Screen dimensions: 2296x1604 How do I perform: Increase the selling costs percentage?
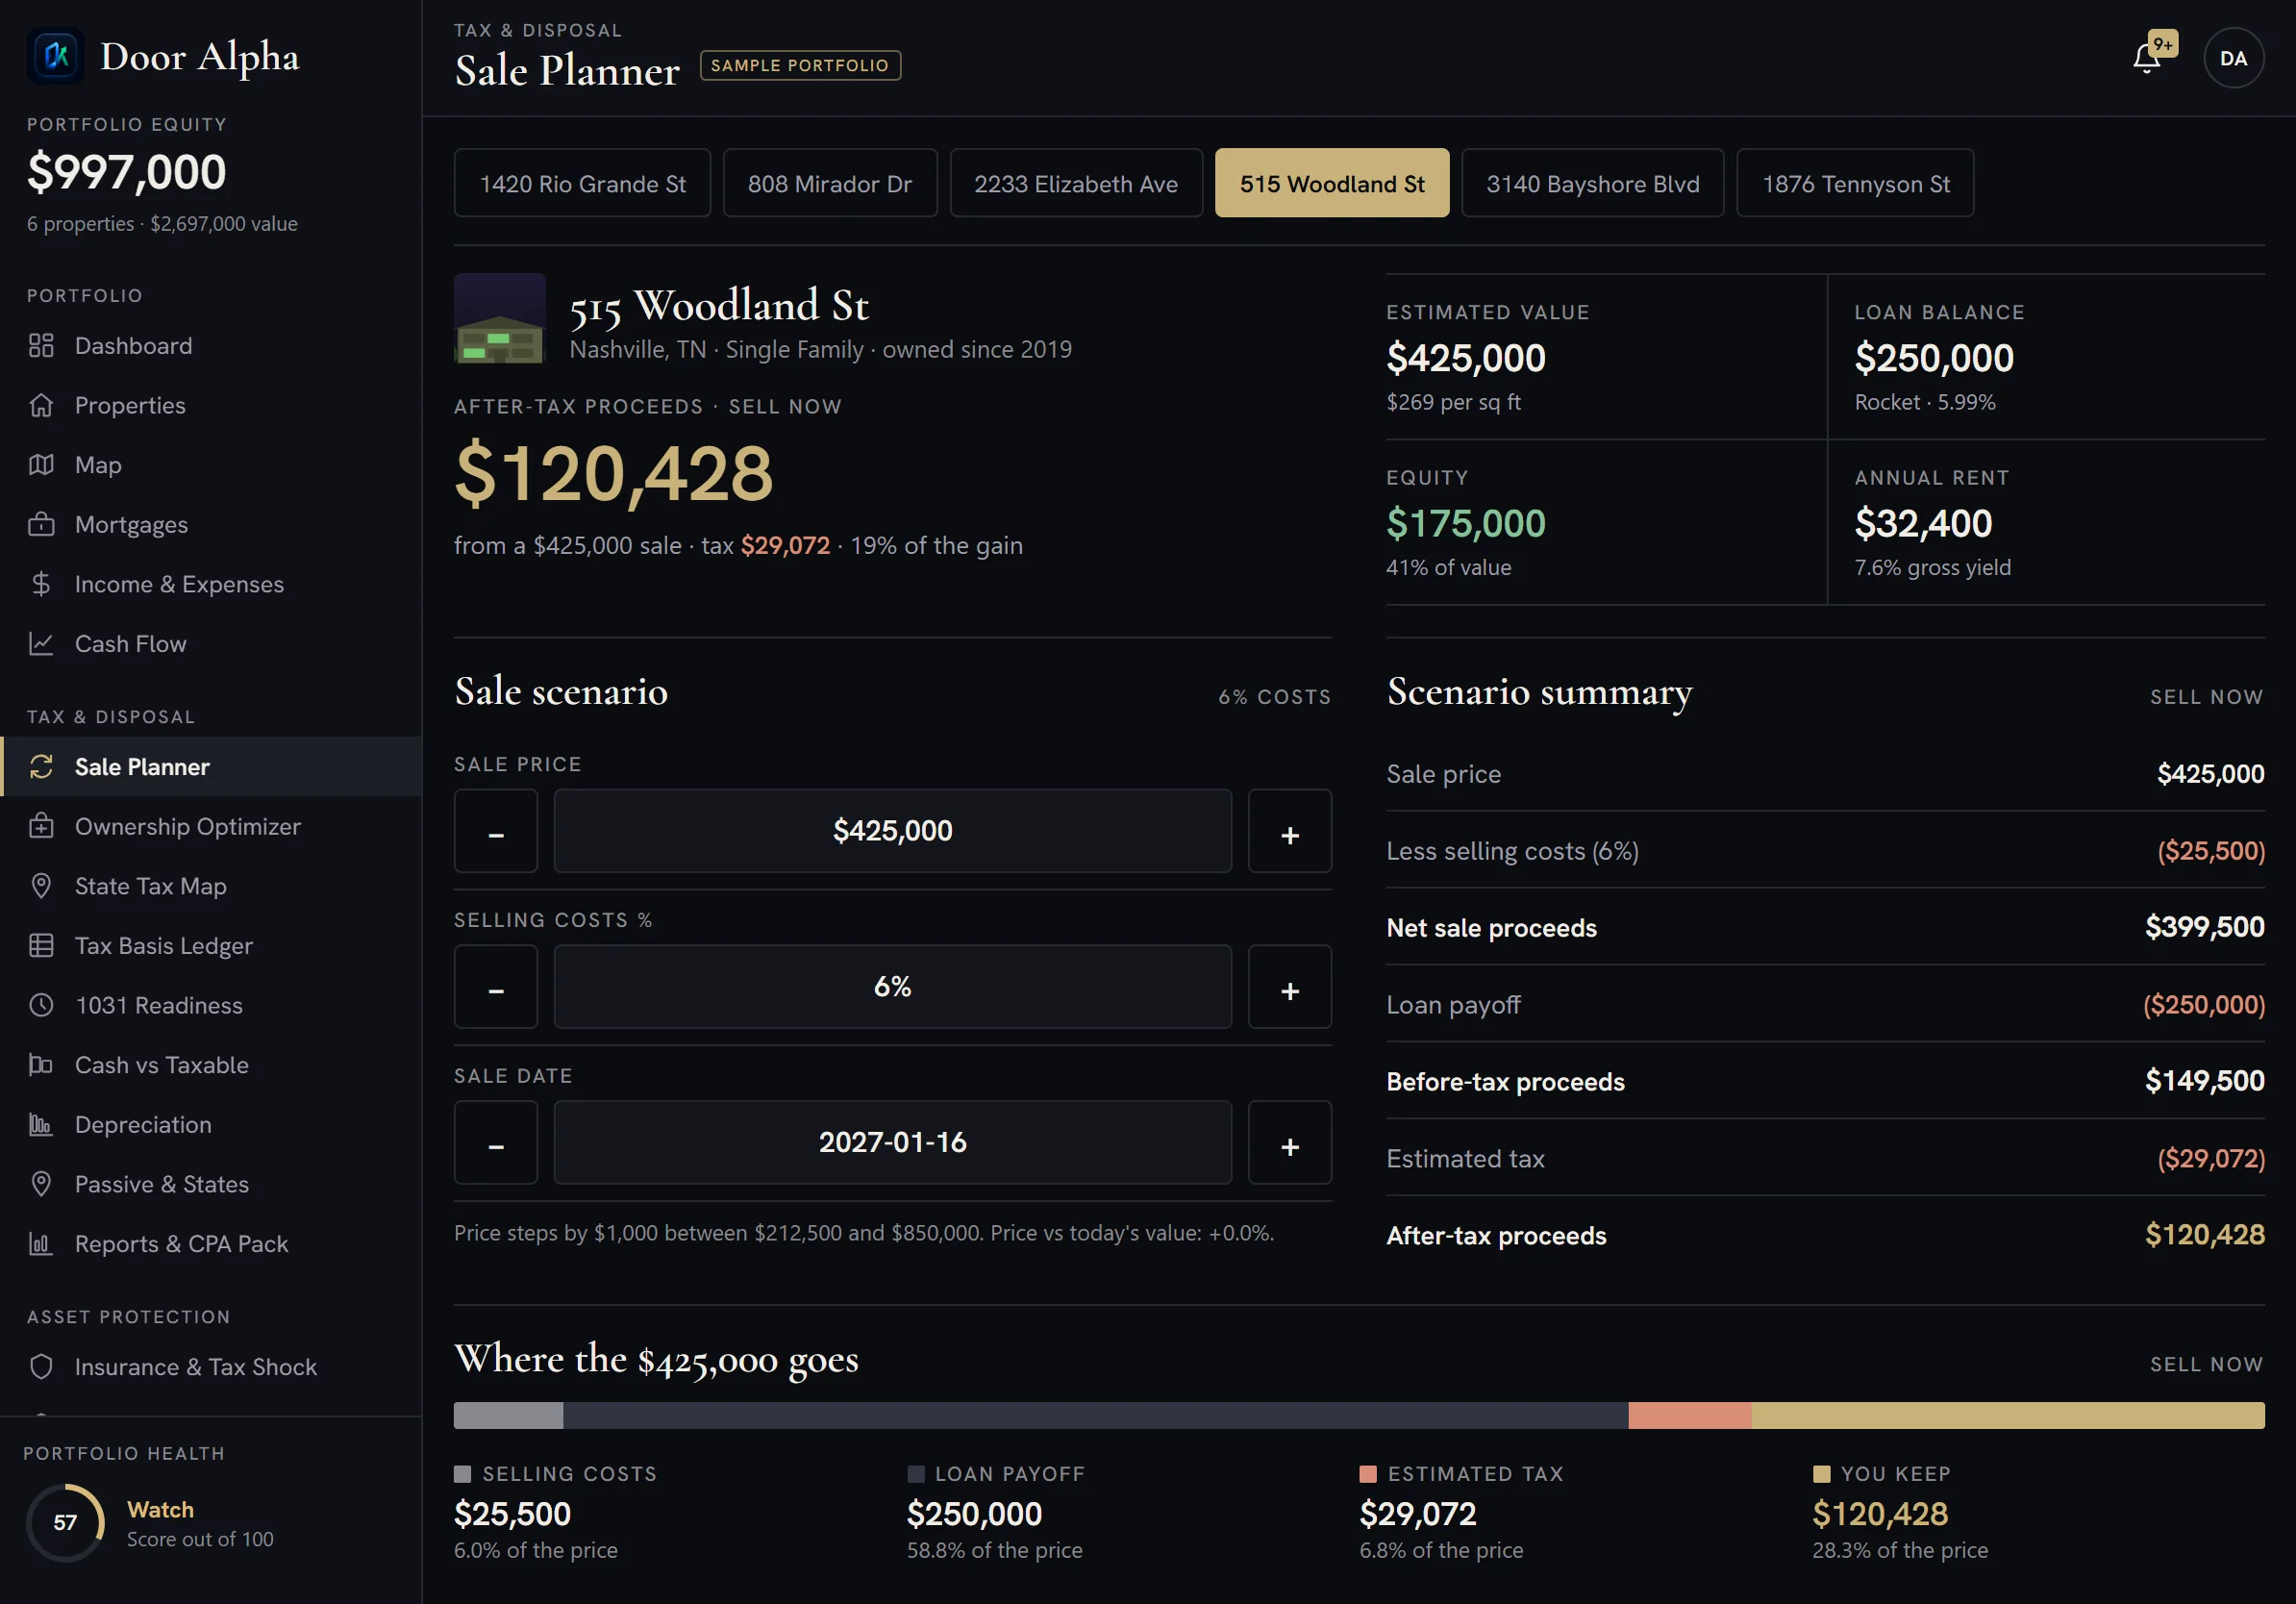[1290, 987]
